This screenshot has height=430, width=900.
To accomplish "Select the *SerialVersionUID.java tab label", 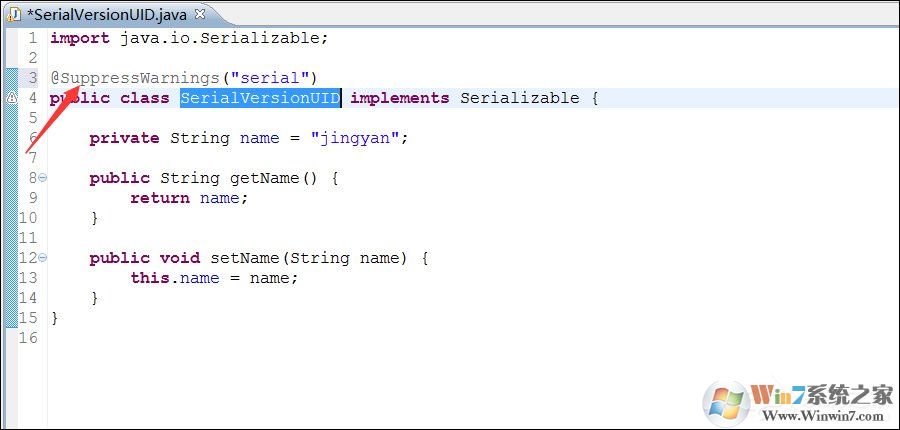I will (108, 15).
